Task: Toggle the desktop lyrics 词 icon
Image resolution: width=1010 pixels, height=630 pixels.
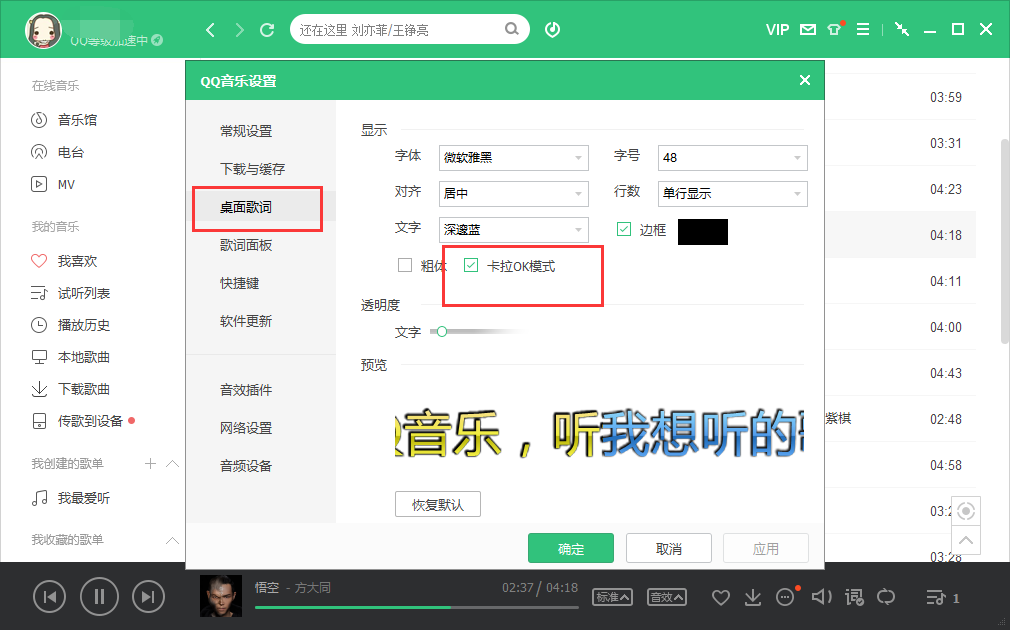Action: (x=854, y=598)
